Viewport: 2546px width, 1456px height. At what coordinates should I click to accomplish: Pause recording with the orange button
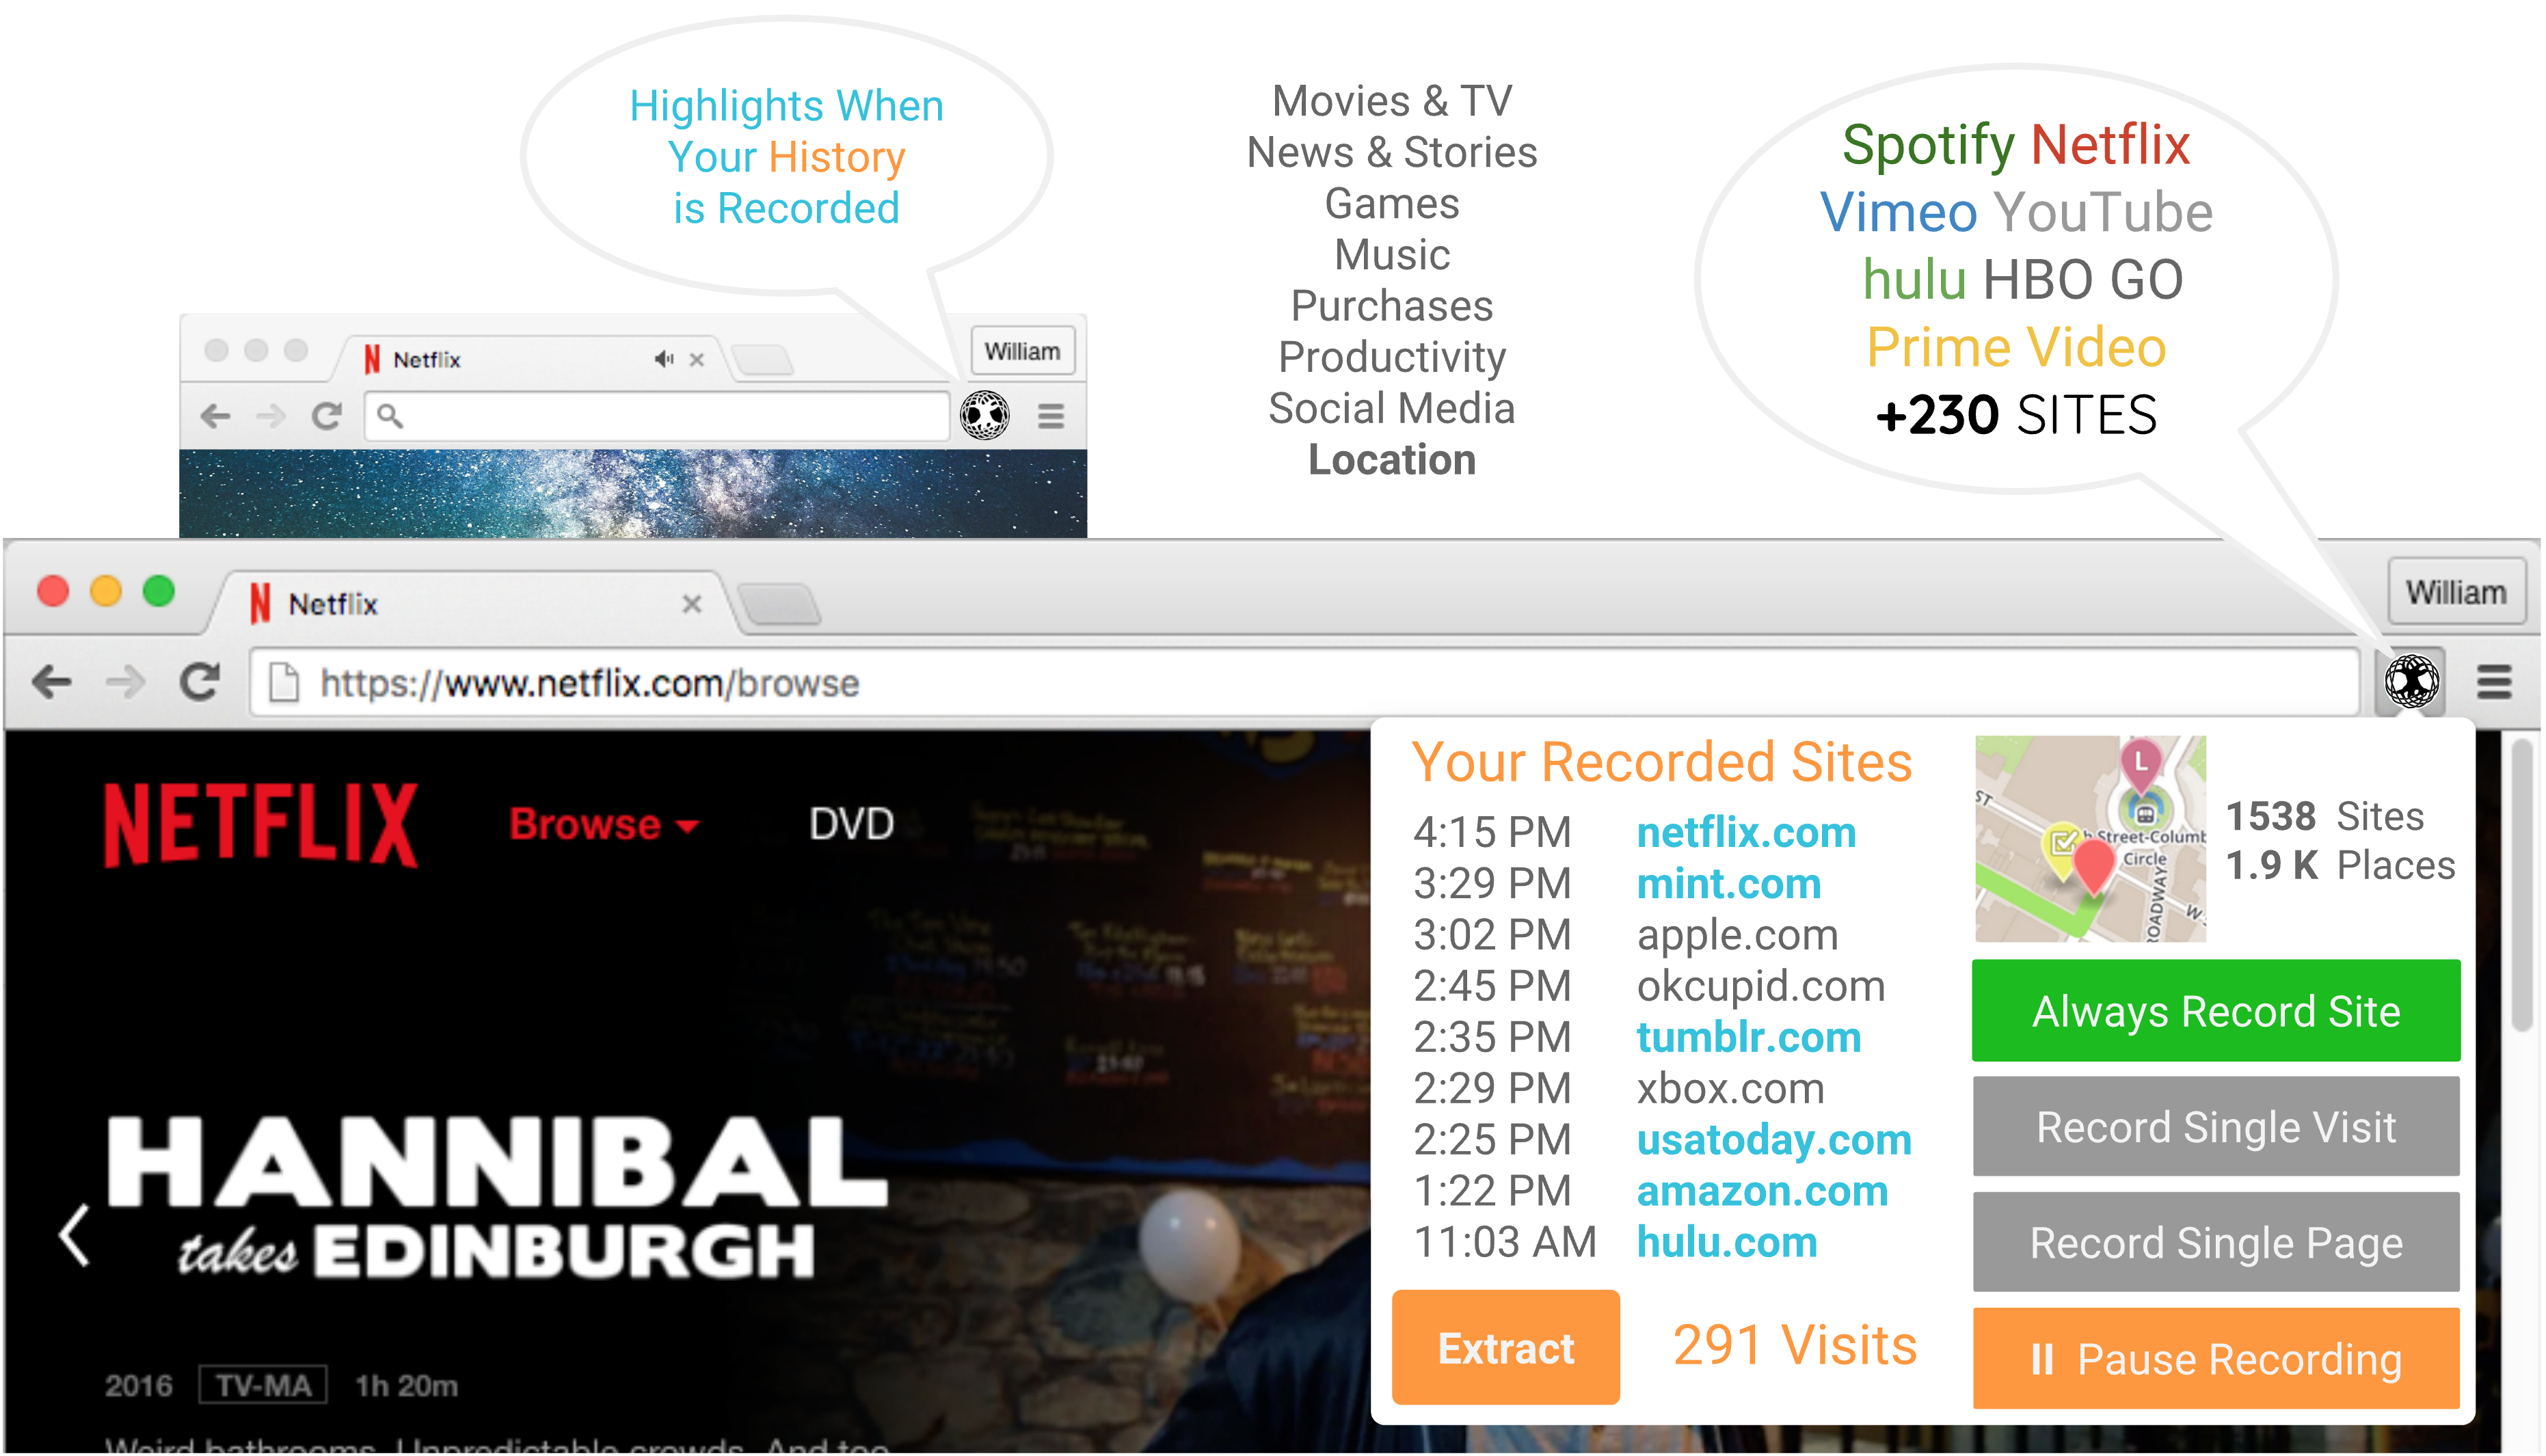(x=2215, y=1359)
